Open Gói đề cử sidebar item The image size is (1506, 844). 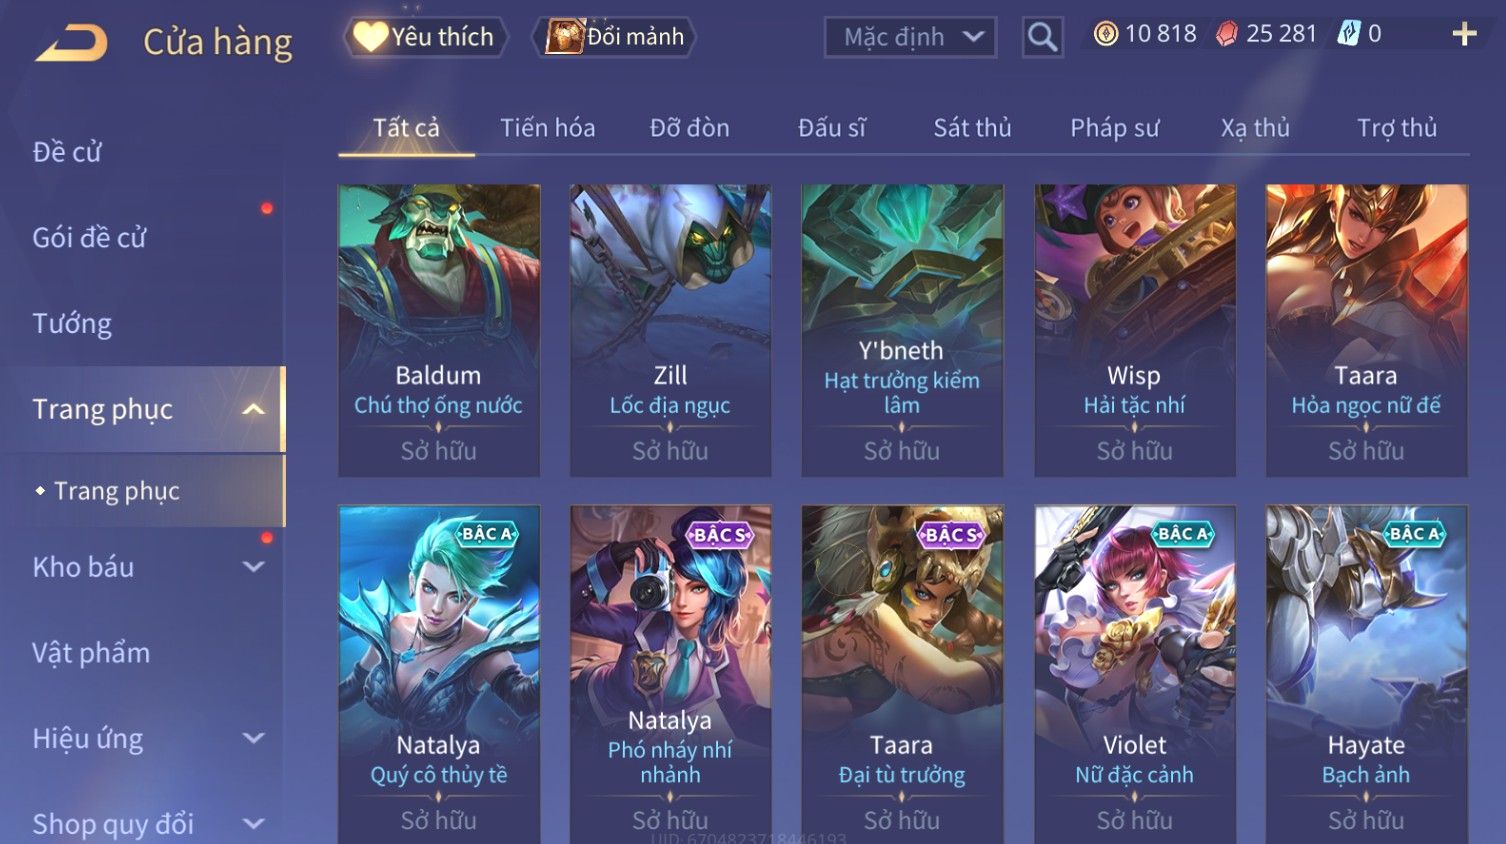coord(89,238)
